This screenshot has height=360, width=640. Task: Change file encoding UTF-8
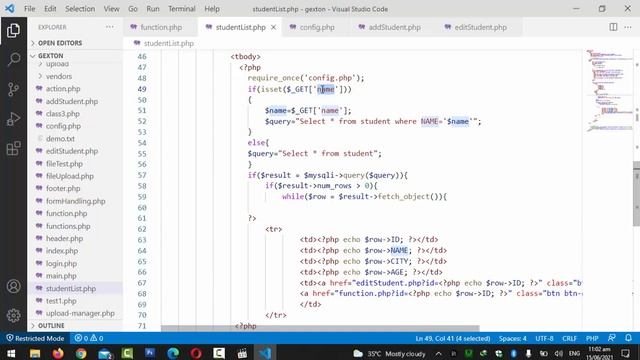point(544,338)
